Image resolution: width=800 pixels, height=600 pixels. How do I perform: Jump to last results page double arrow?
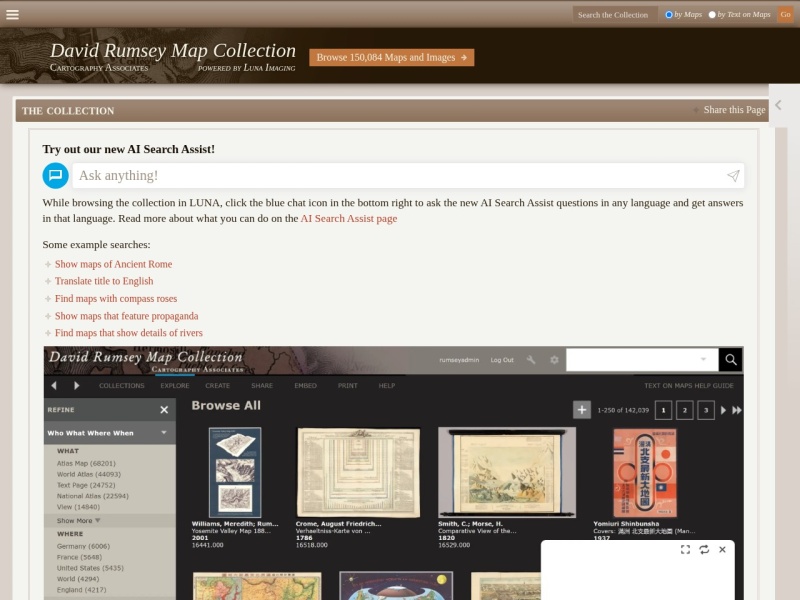737,410
